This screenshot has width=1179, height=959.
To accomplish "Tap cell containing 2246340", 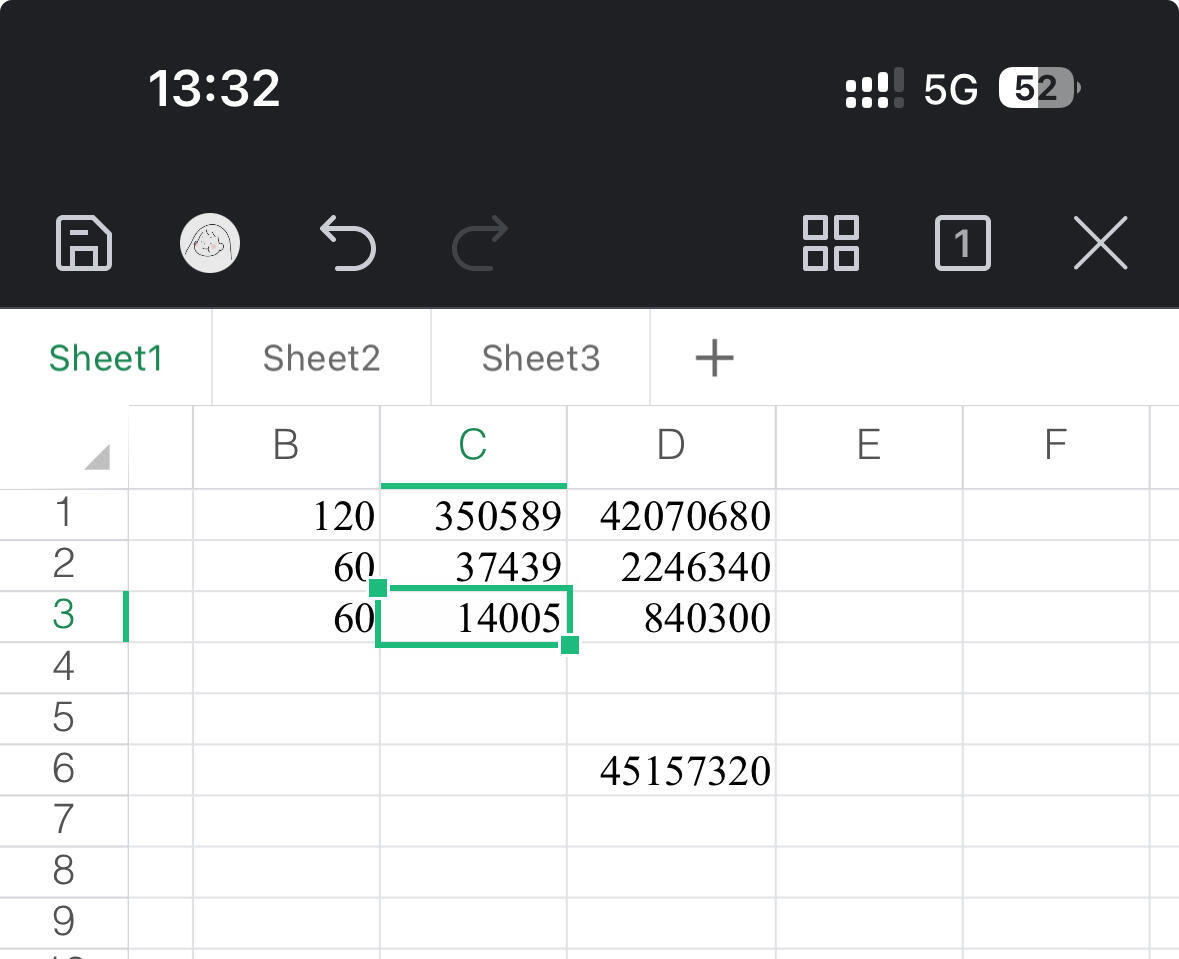I will [x=671, y=566].
